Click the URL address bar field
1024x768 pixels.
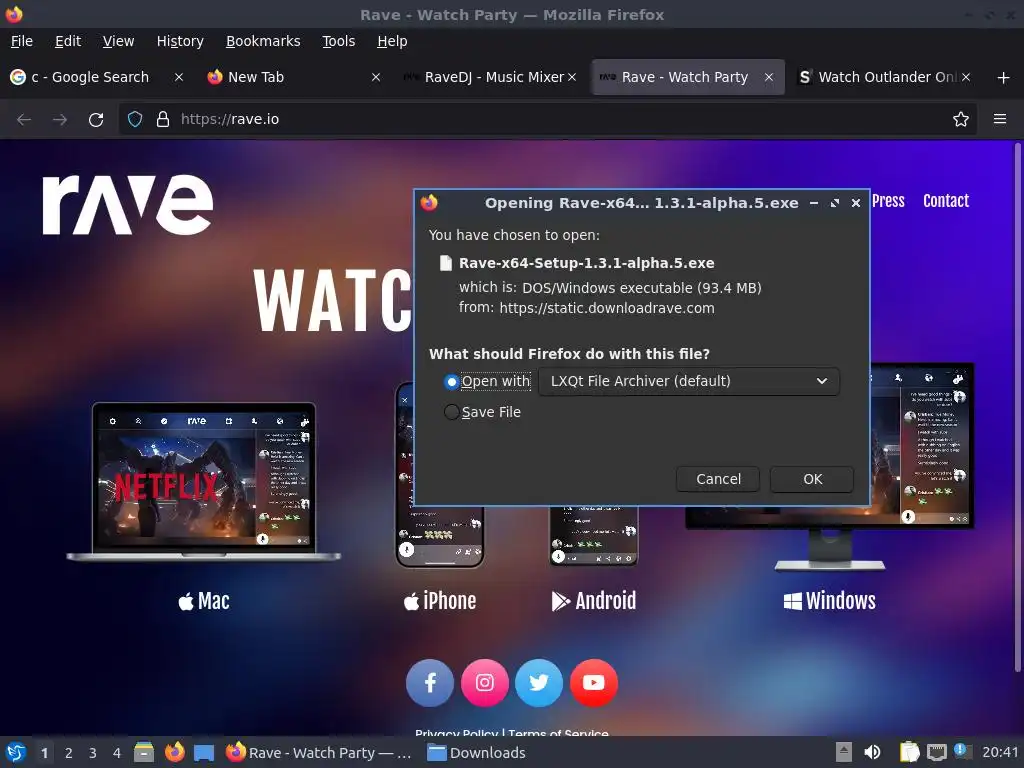547,120
